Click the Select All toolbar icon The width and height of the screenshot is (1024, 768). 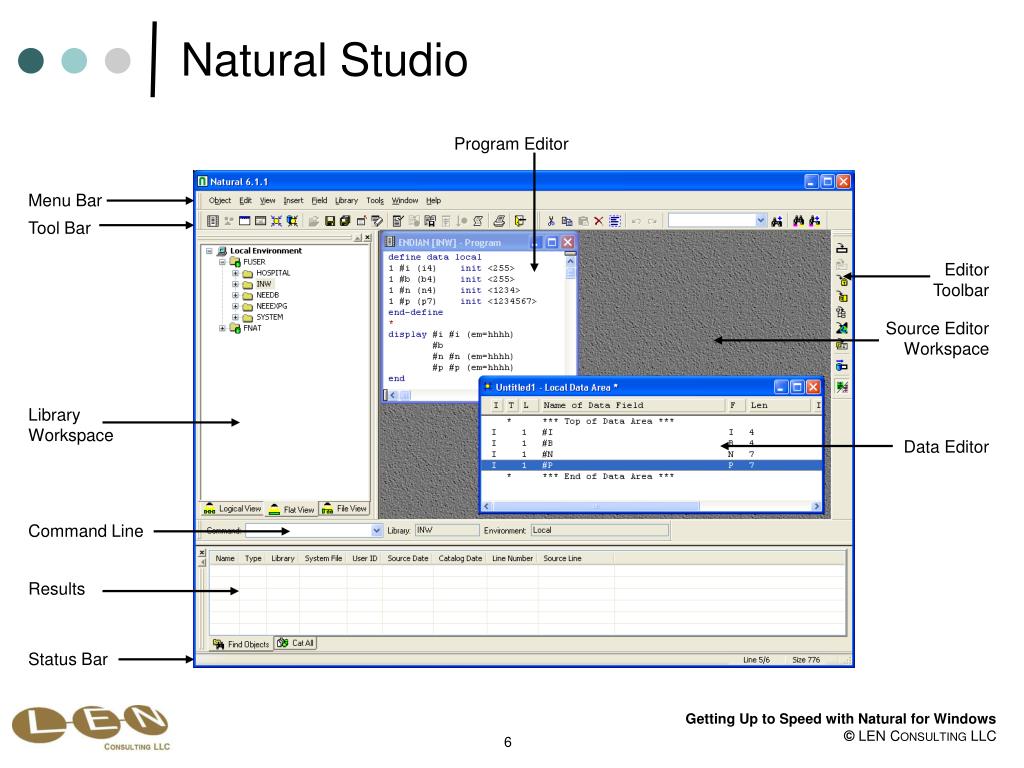(615, 221)
